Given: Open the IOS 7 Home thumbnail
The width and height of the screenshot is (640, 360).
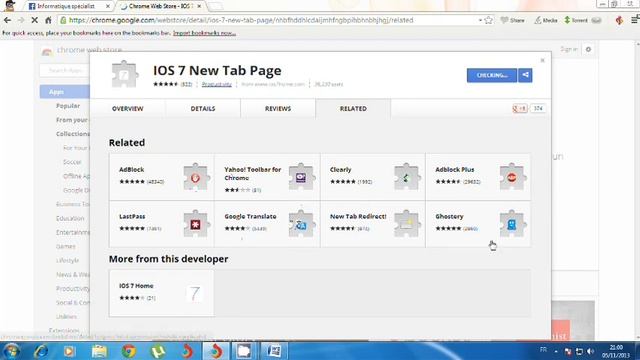Looking at the screenshot, I should pos(195,293).
